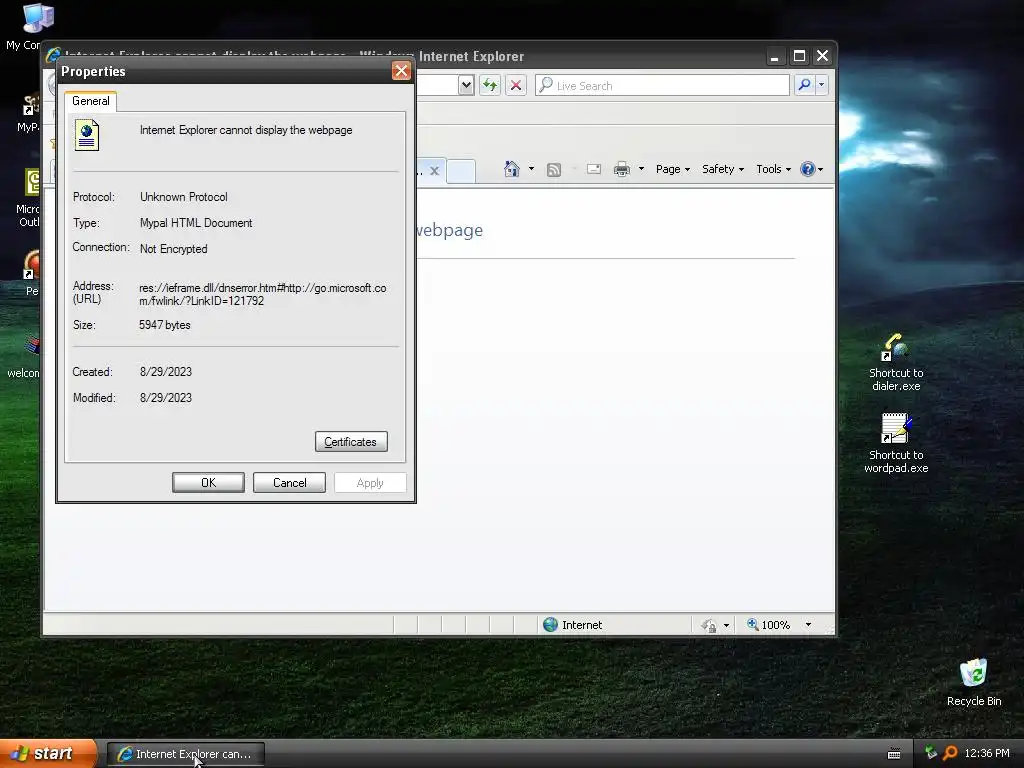Expand the Home button dropdown arrow
Viewport: 1024px width, 768px height.
(531, 169)
